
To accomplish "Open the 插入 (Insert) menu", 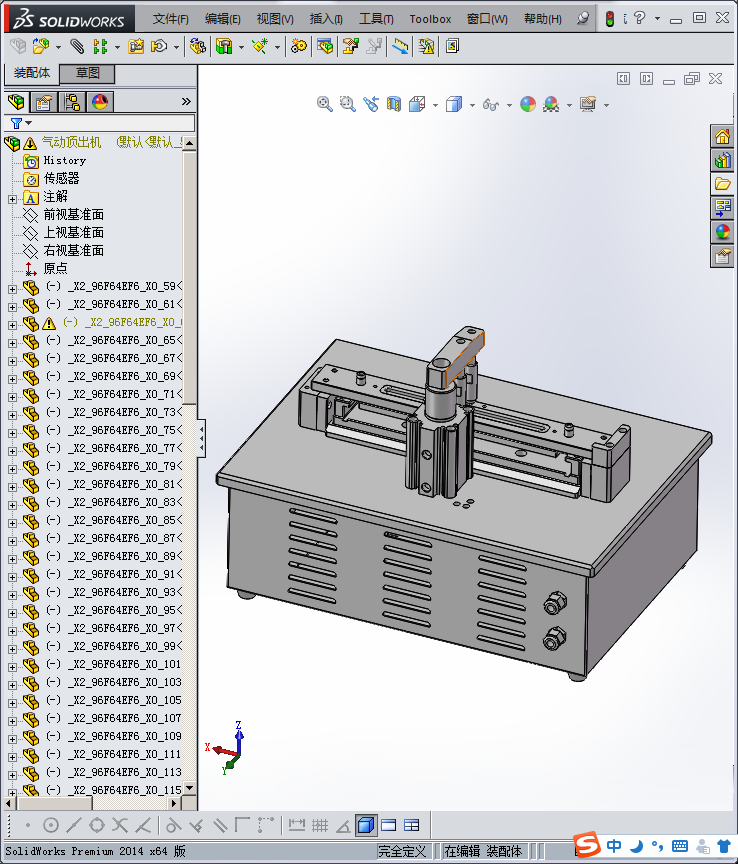I will click(326, 18).
